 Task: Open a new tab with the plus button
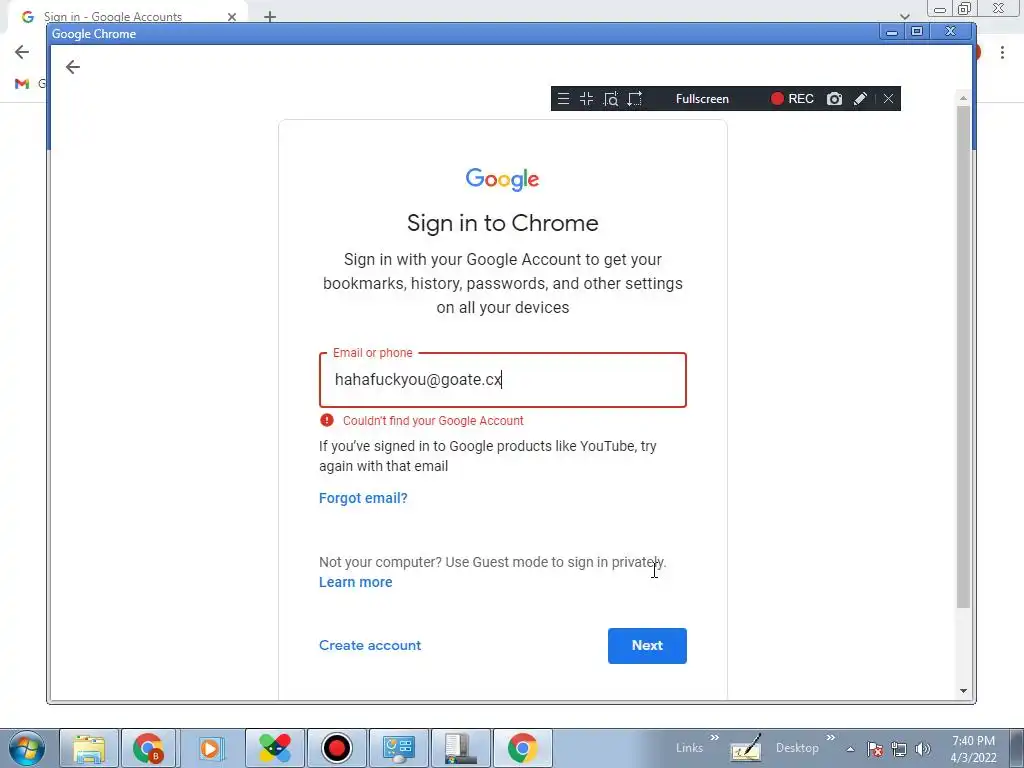[270, 17]
